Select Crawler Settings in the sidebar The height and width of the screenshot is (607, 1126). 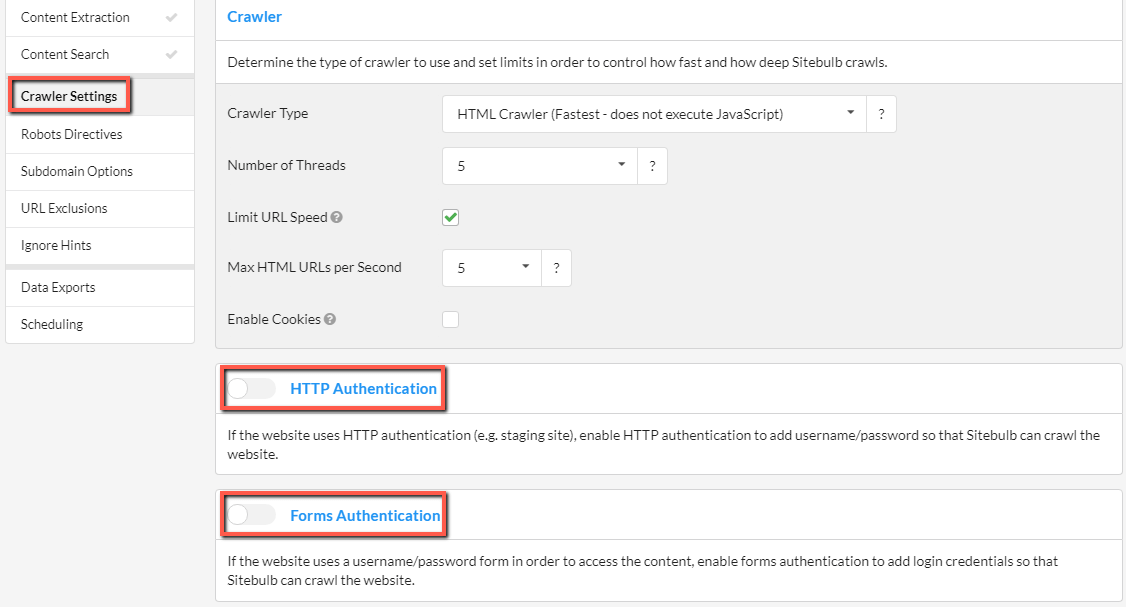100,96
